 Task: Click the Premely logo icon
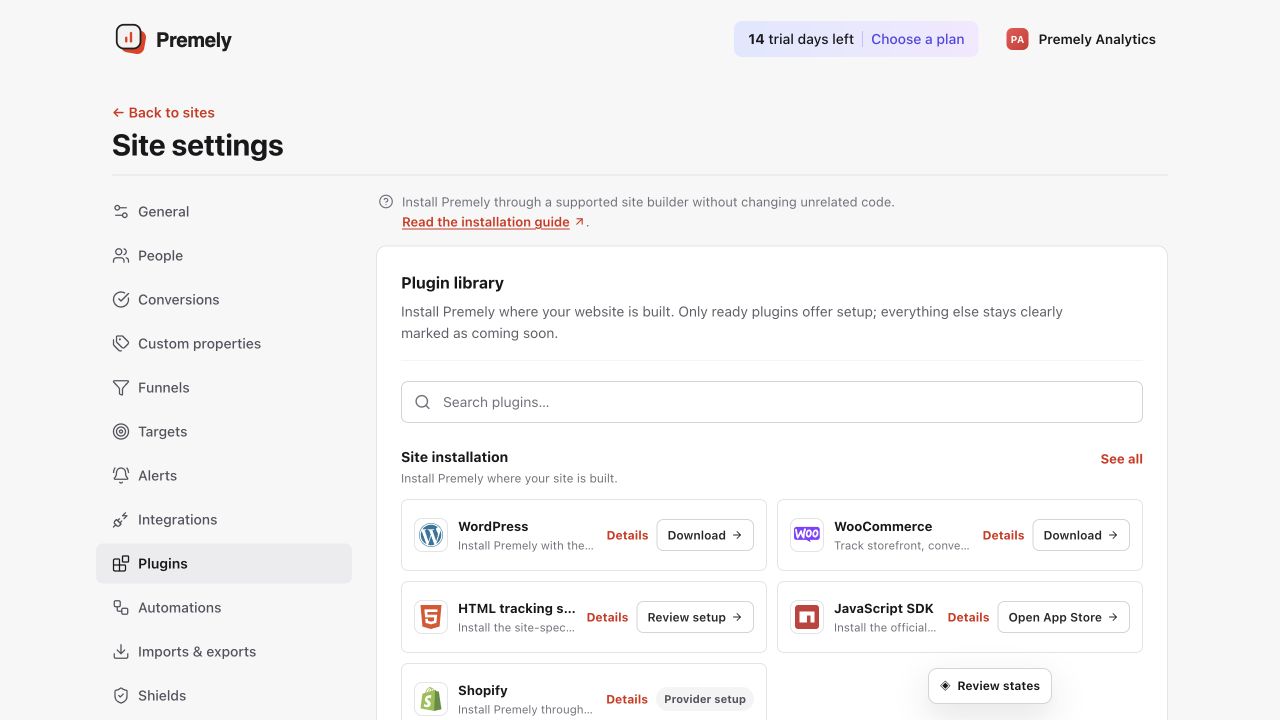coord(130,39)
